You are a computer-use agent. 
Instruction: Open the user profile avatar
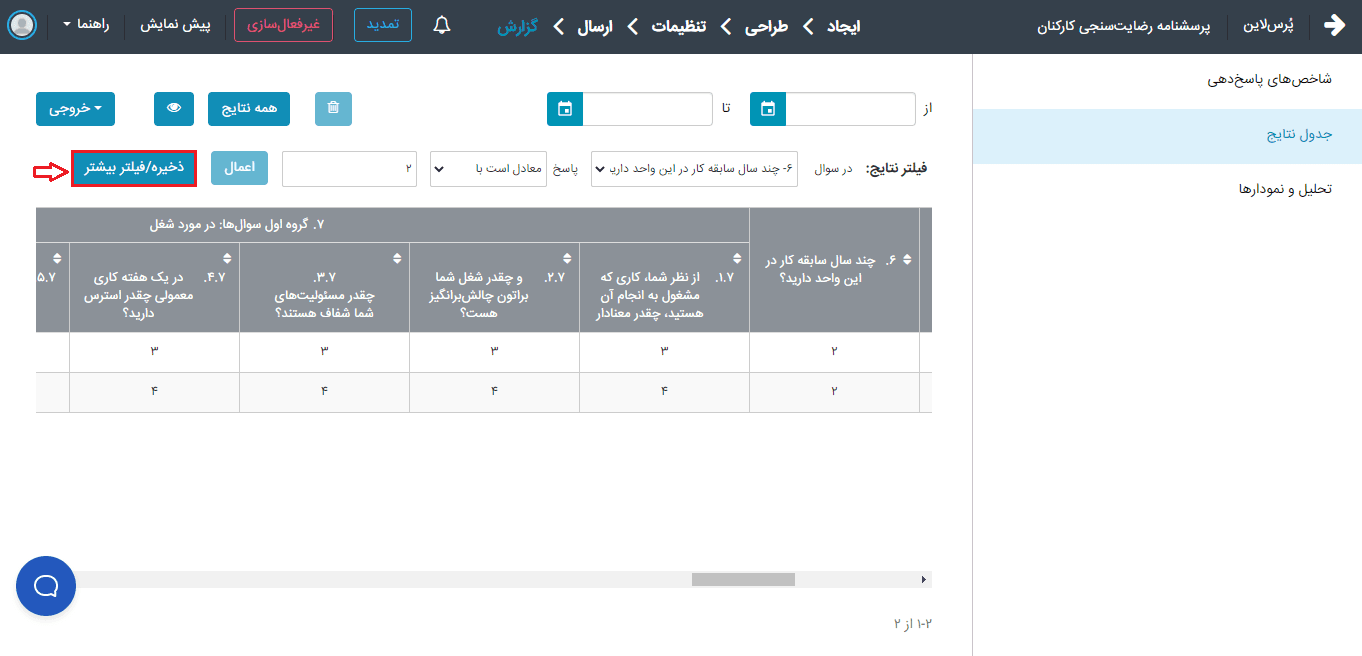(22, 25)
